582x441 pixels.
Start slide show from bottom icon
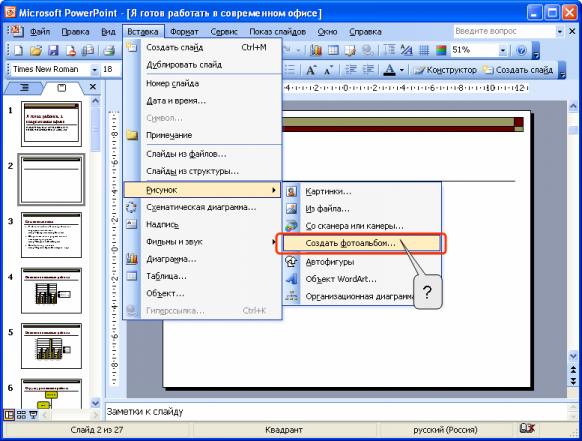(x=33, y=415)
